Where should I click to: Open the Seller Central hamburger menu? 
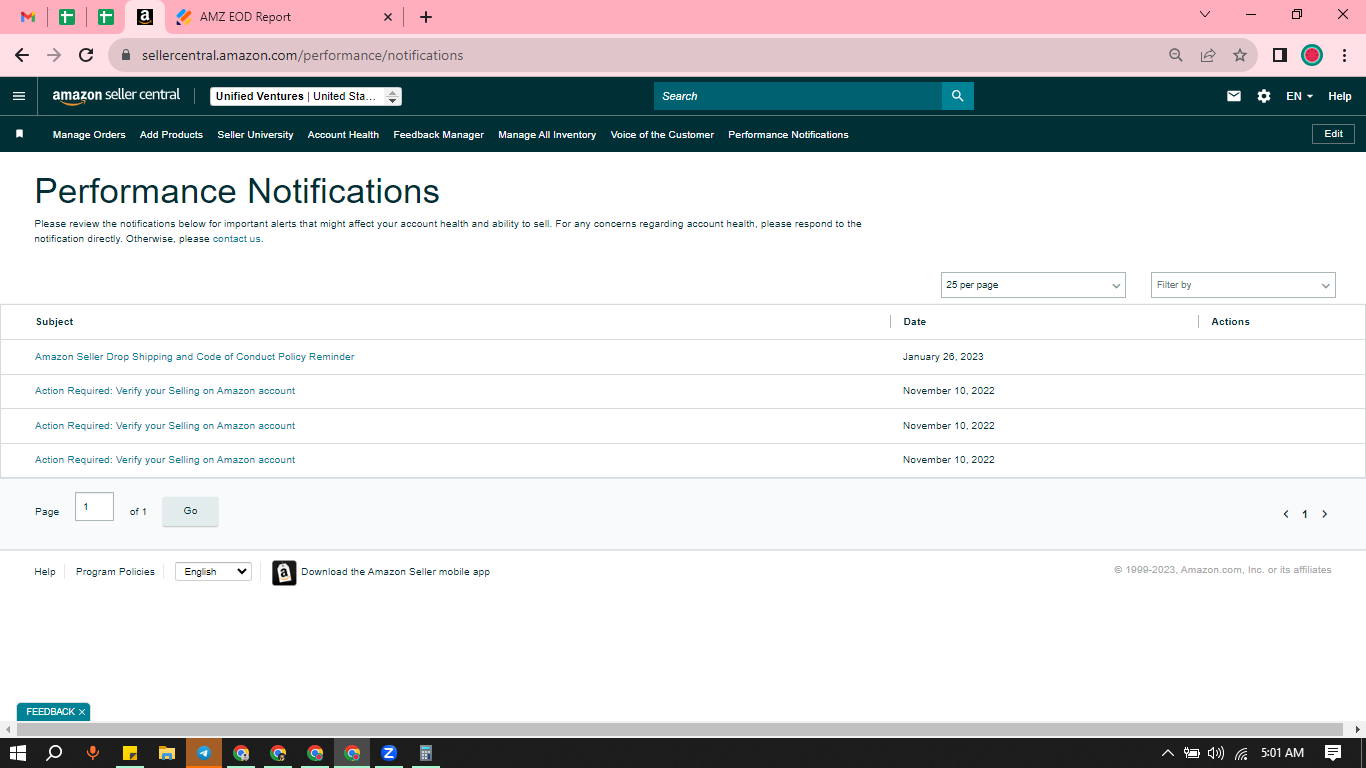click(x=18, y=96)
